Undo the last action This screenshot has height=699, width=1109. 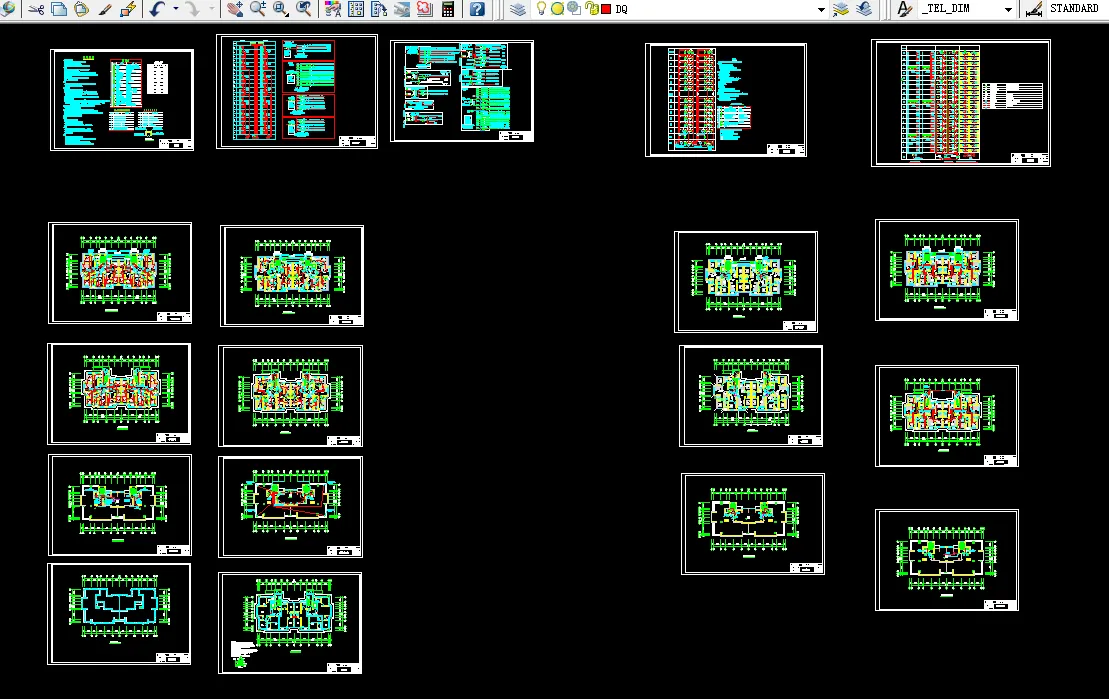(158, 9)
